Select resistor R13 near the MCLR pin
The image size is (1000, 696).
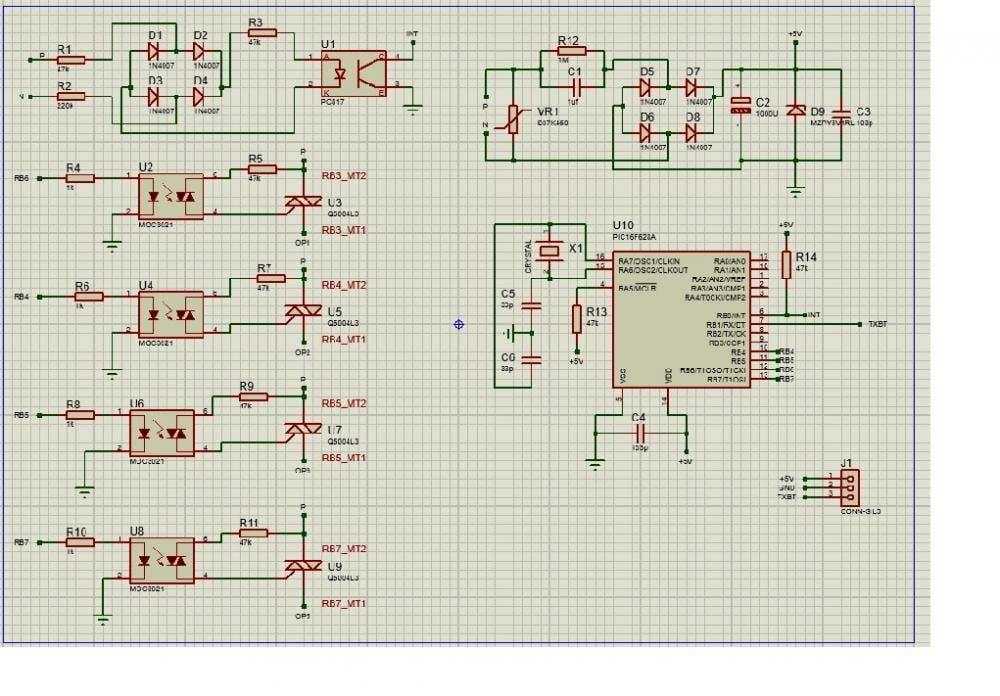576,319
